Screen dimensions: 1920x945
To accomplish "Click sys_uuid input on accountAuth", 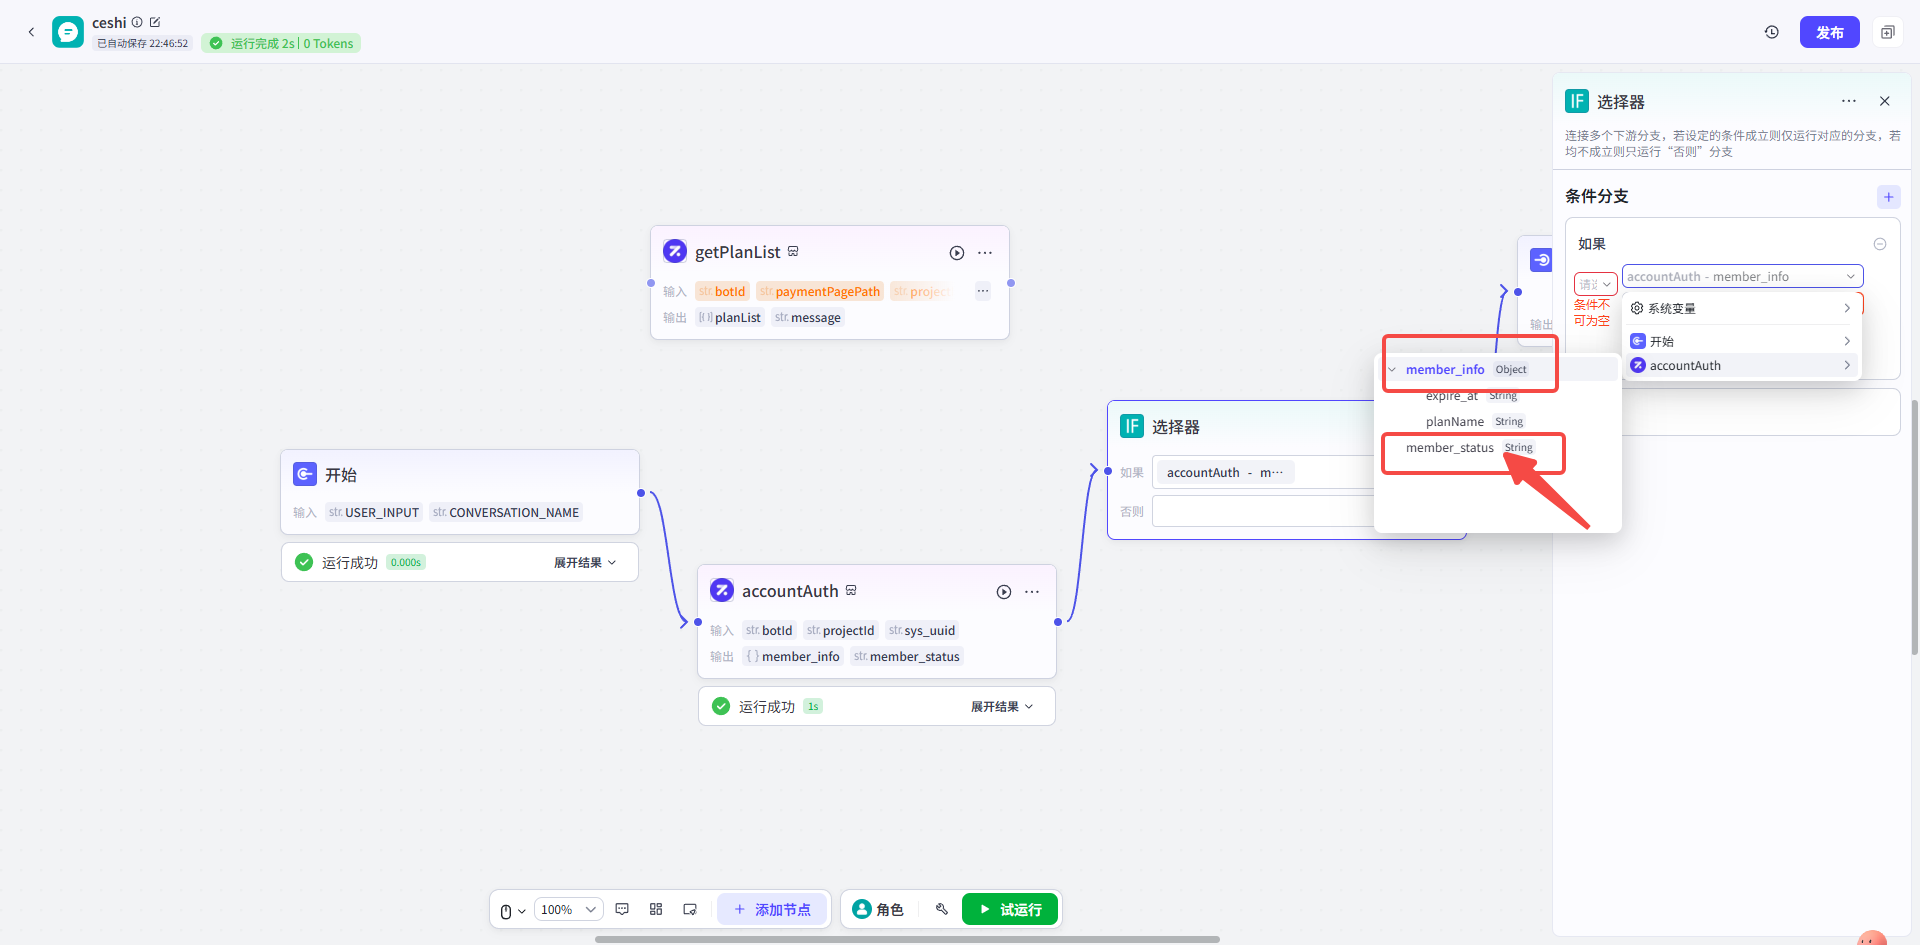I will (x=922, y=630).
